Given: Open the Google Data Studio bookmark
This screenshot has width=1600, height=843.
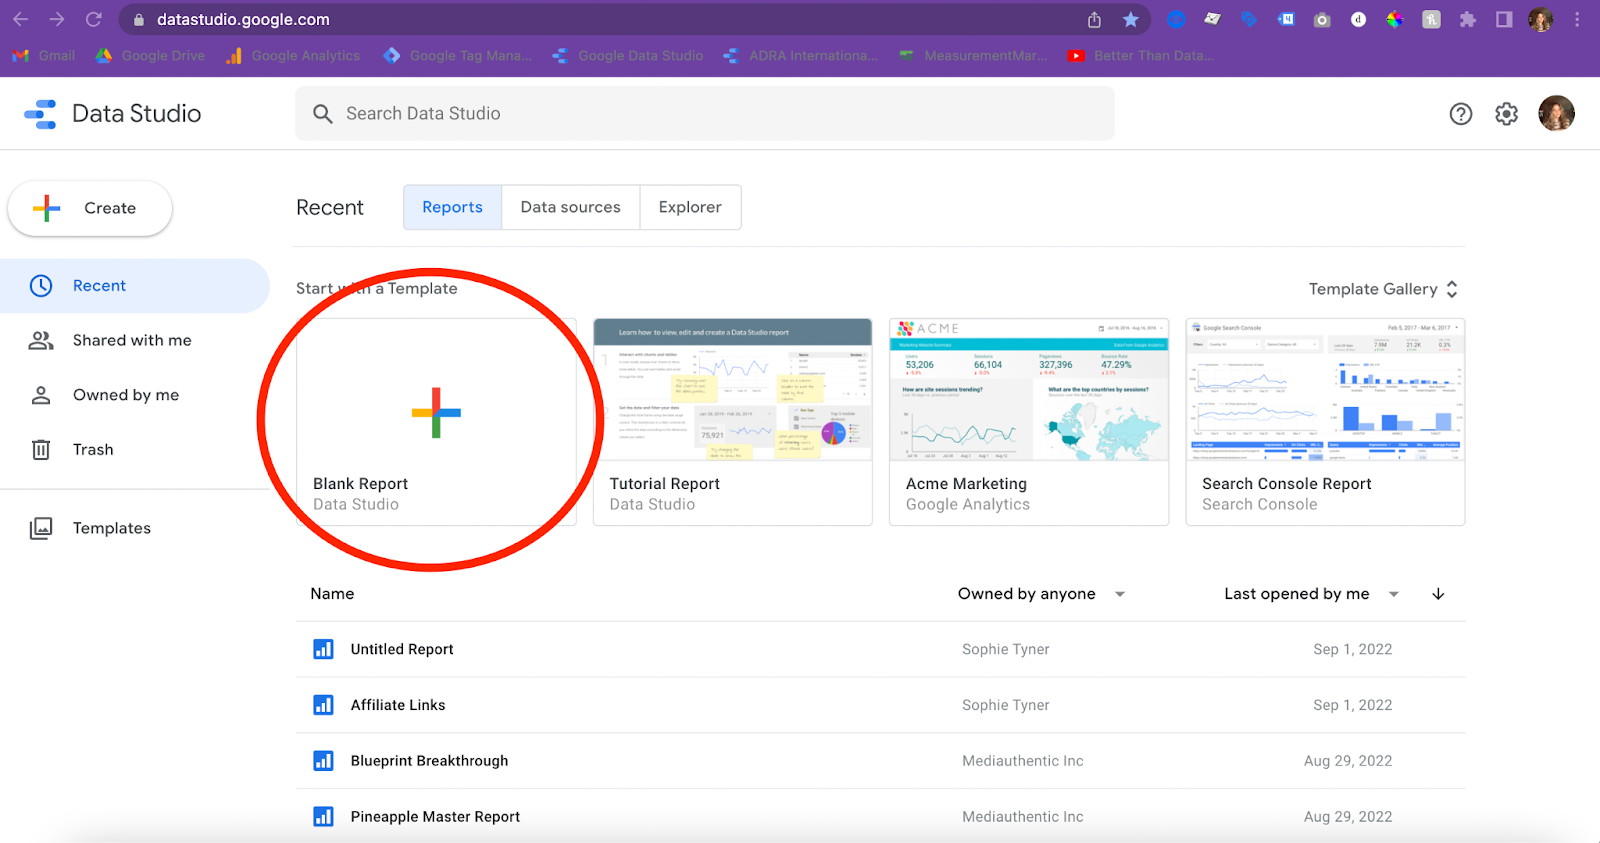Looking at the screenshot, I should (x=628, y=56).
